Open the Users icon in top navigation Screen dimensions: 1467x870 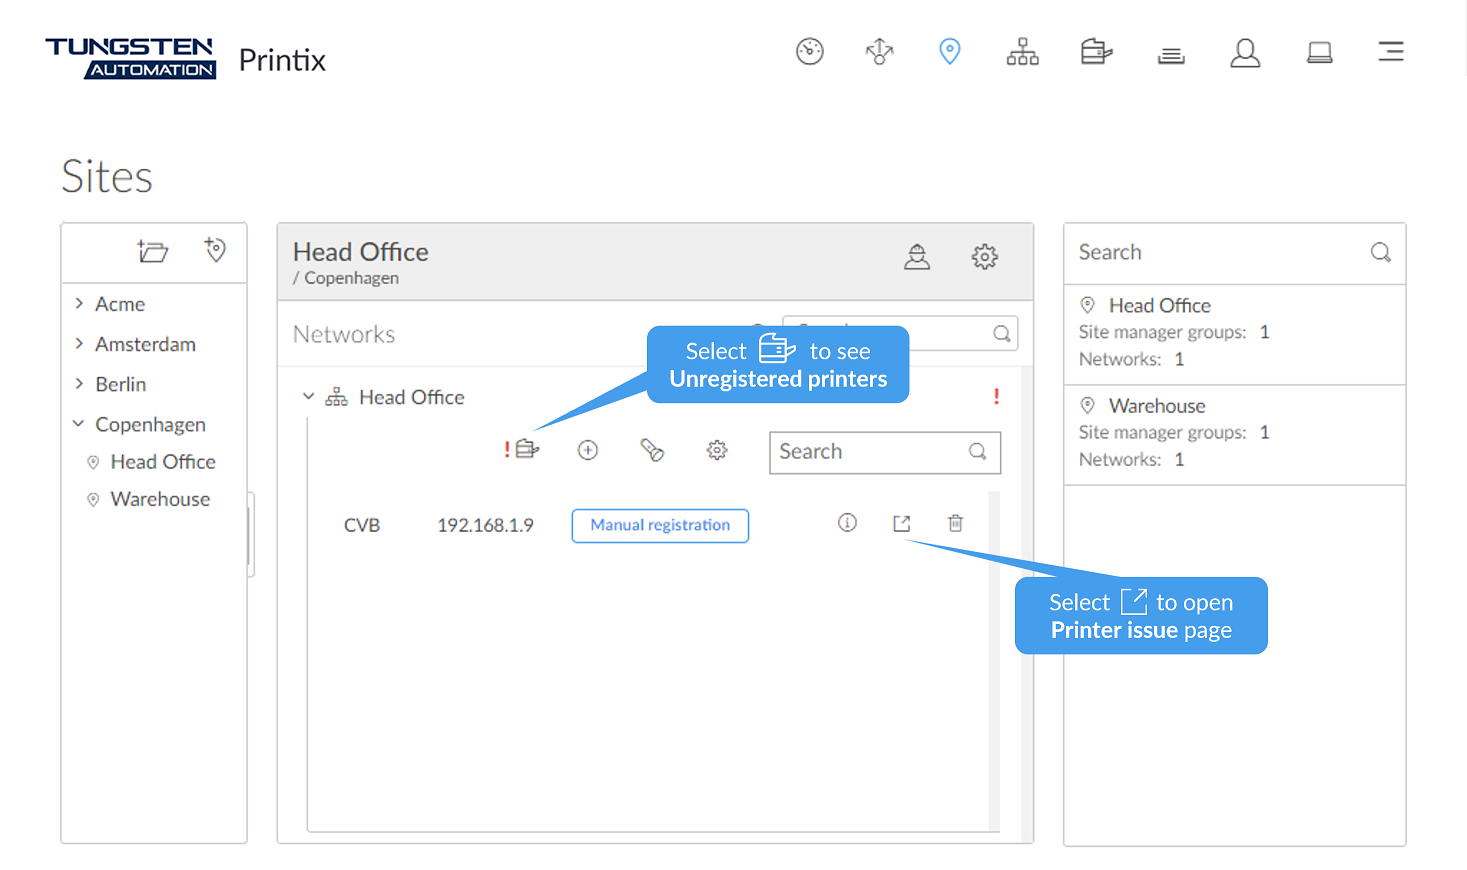(1244, 52)
